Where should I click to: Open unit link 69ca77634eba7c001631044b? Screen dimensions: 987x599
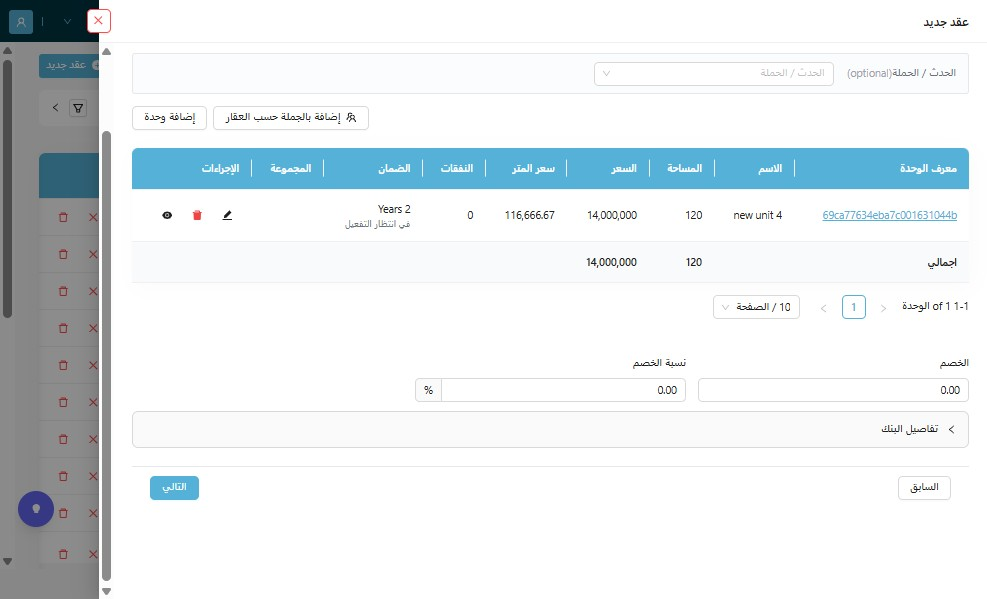(x=889, y=215)
